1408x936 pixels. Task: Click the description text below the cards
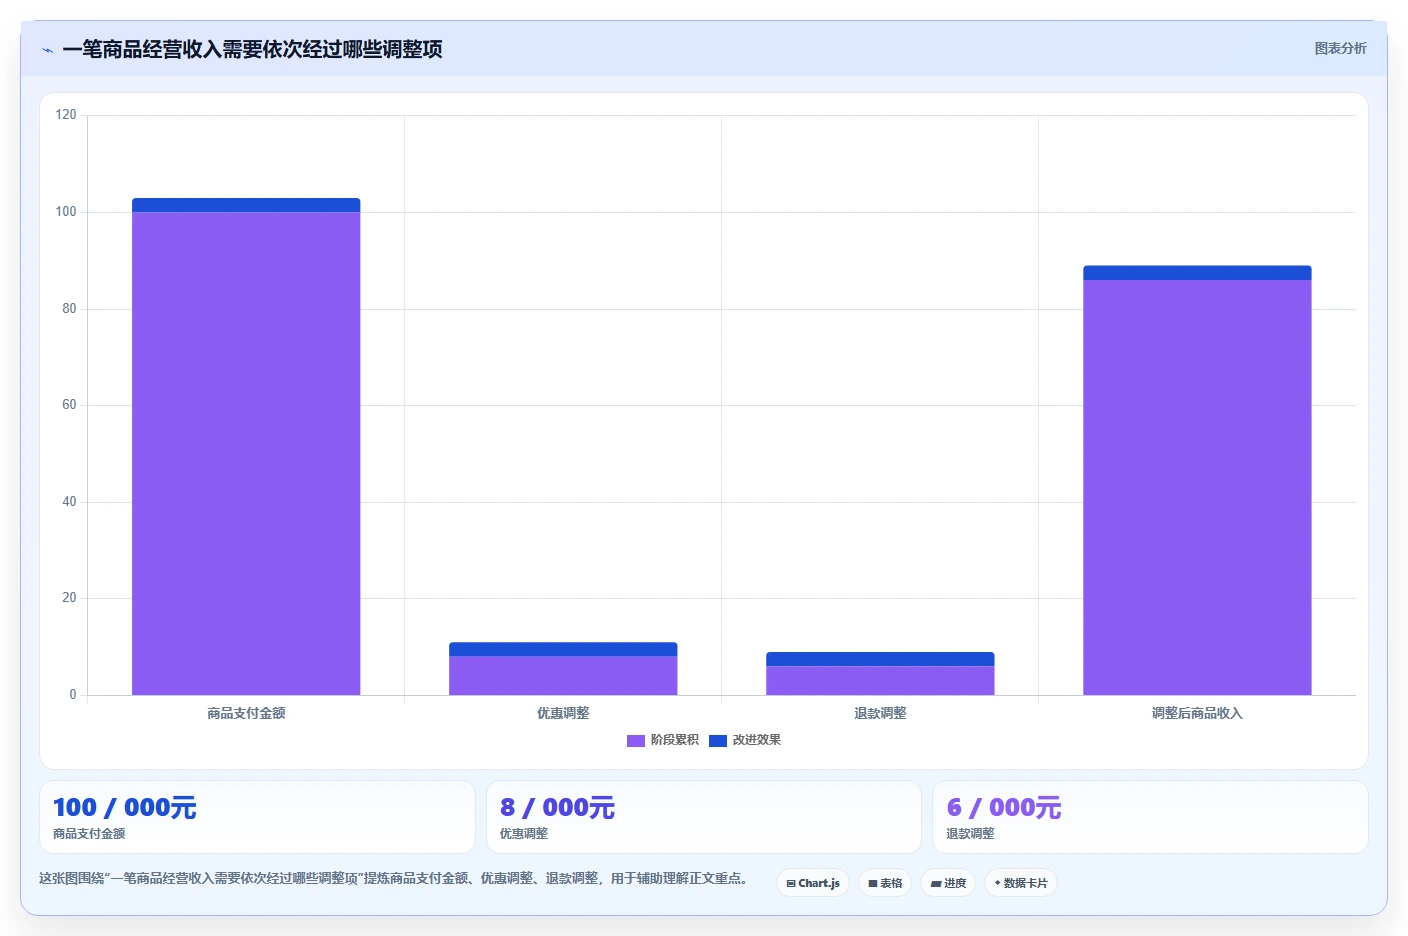point(394,878)
